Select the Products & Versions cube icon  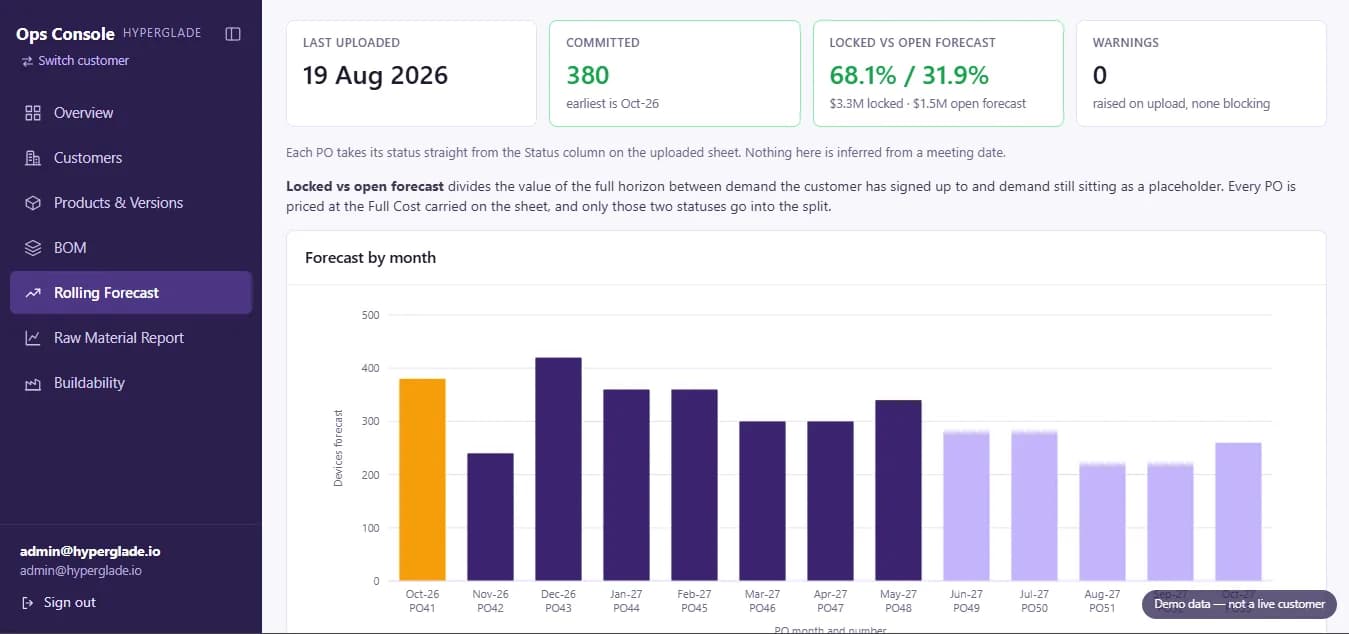click(33, 203)
